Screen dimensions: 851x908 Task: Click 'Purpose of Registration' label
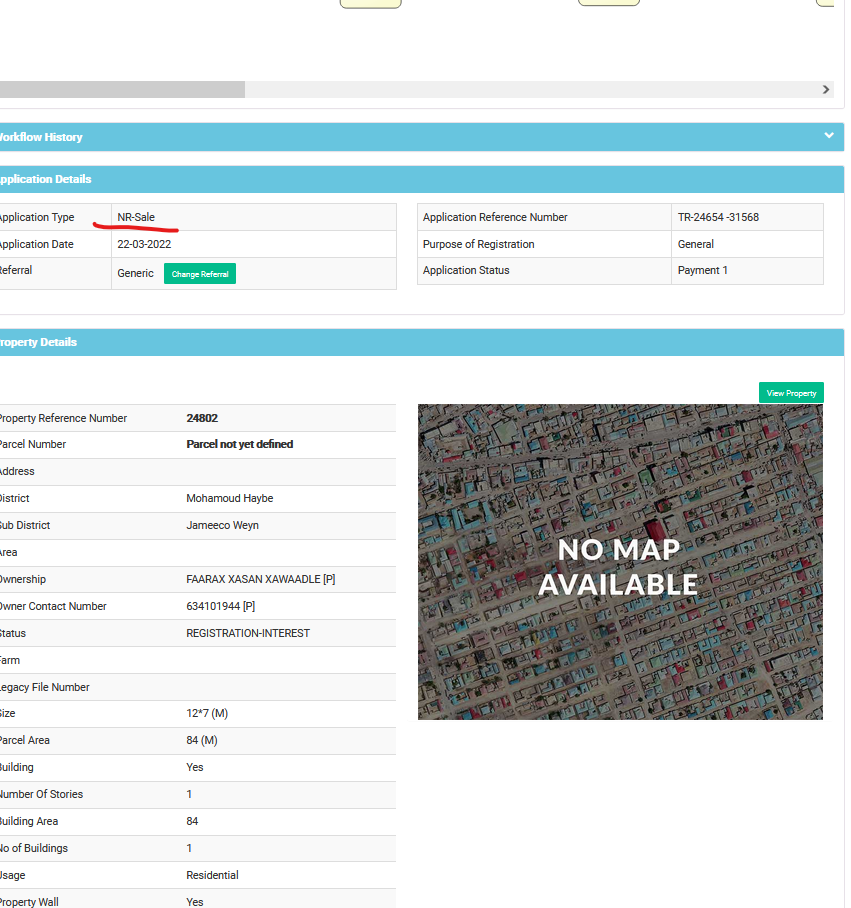[478, 244]
